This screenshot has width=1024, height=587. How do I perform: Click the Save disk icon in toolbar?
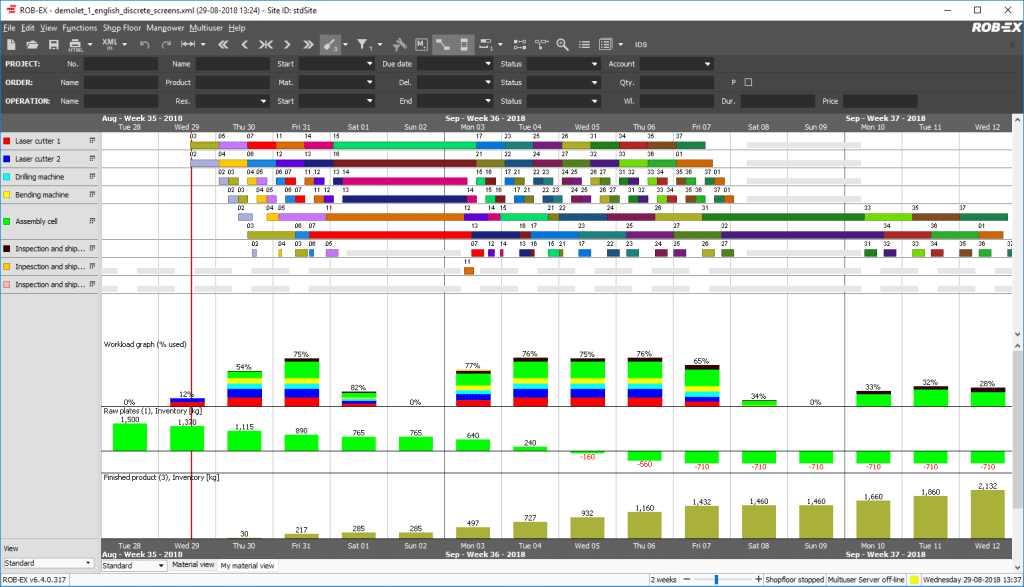[53, 45]
